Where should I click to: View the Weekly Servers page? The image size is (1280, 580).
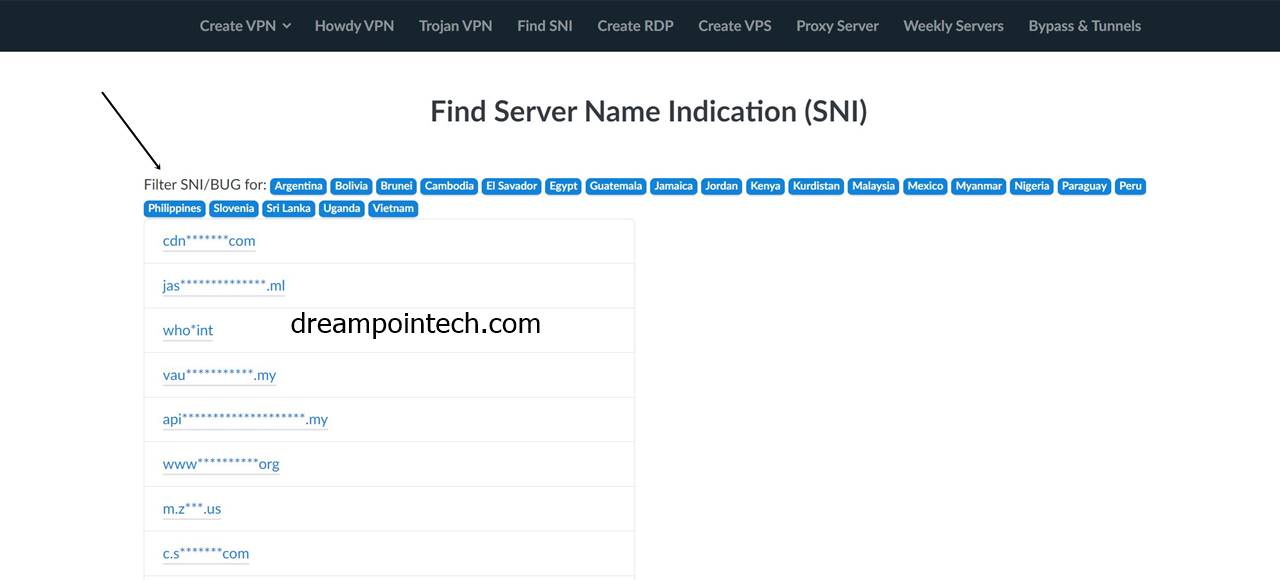pos(953,26)
